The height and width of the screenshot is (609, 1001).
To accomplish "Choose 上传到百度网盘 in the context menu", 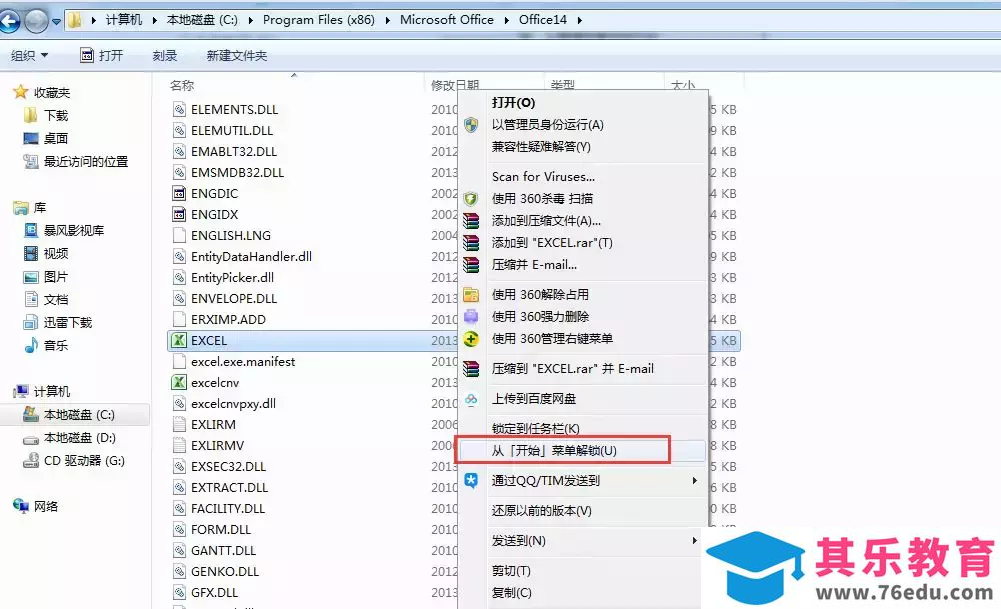I will (534, 399).
